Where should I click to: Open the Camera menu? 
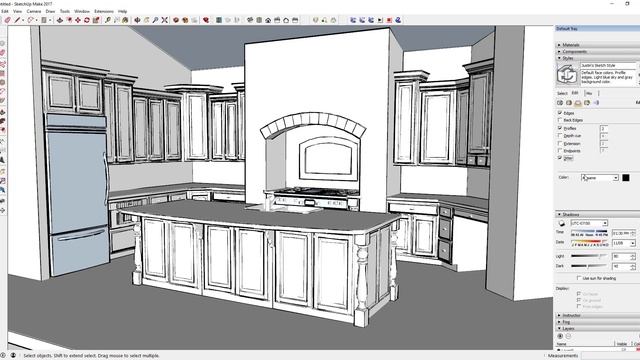coord(34,11)
